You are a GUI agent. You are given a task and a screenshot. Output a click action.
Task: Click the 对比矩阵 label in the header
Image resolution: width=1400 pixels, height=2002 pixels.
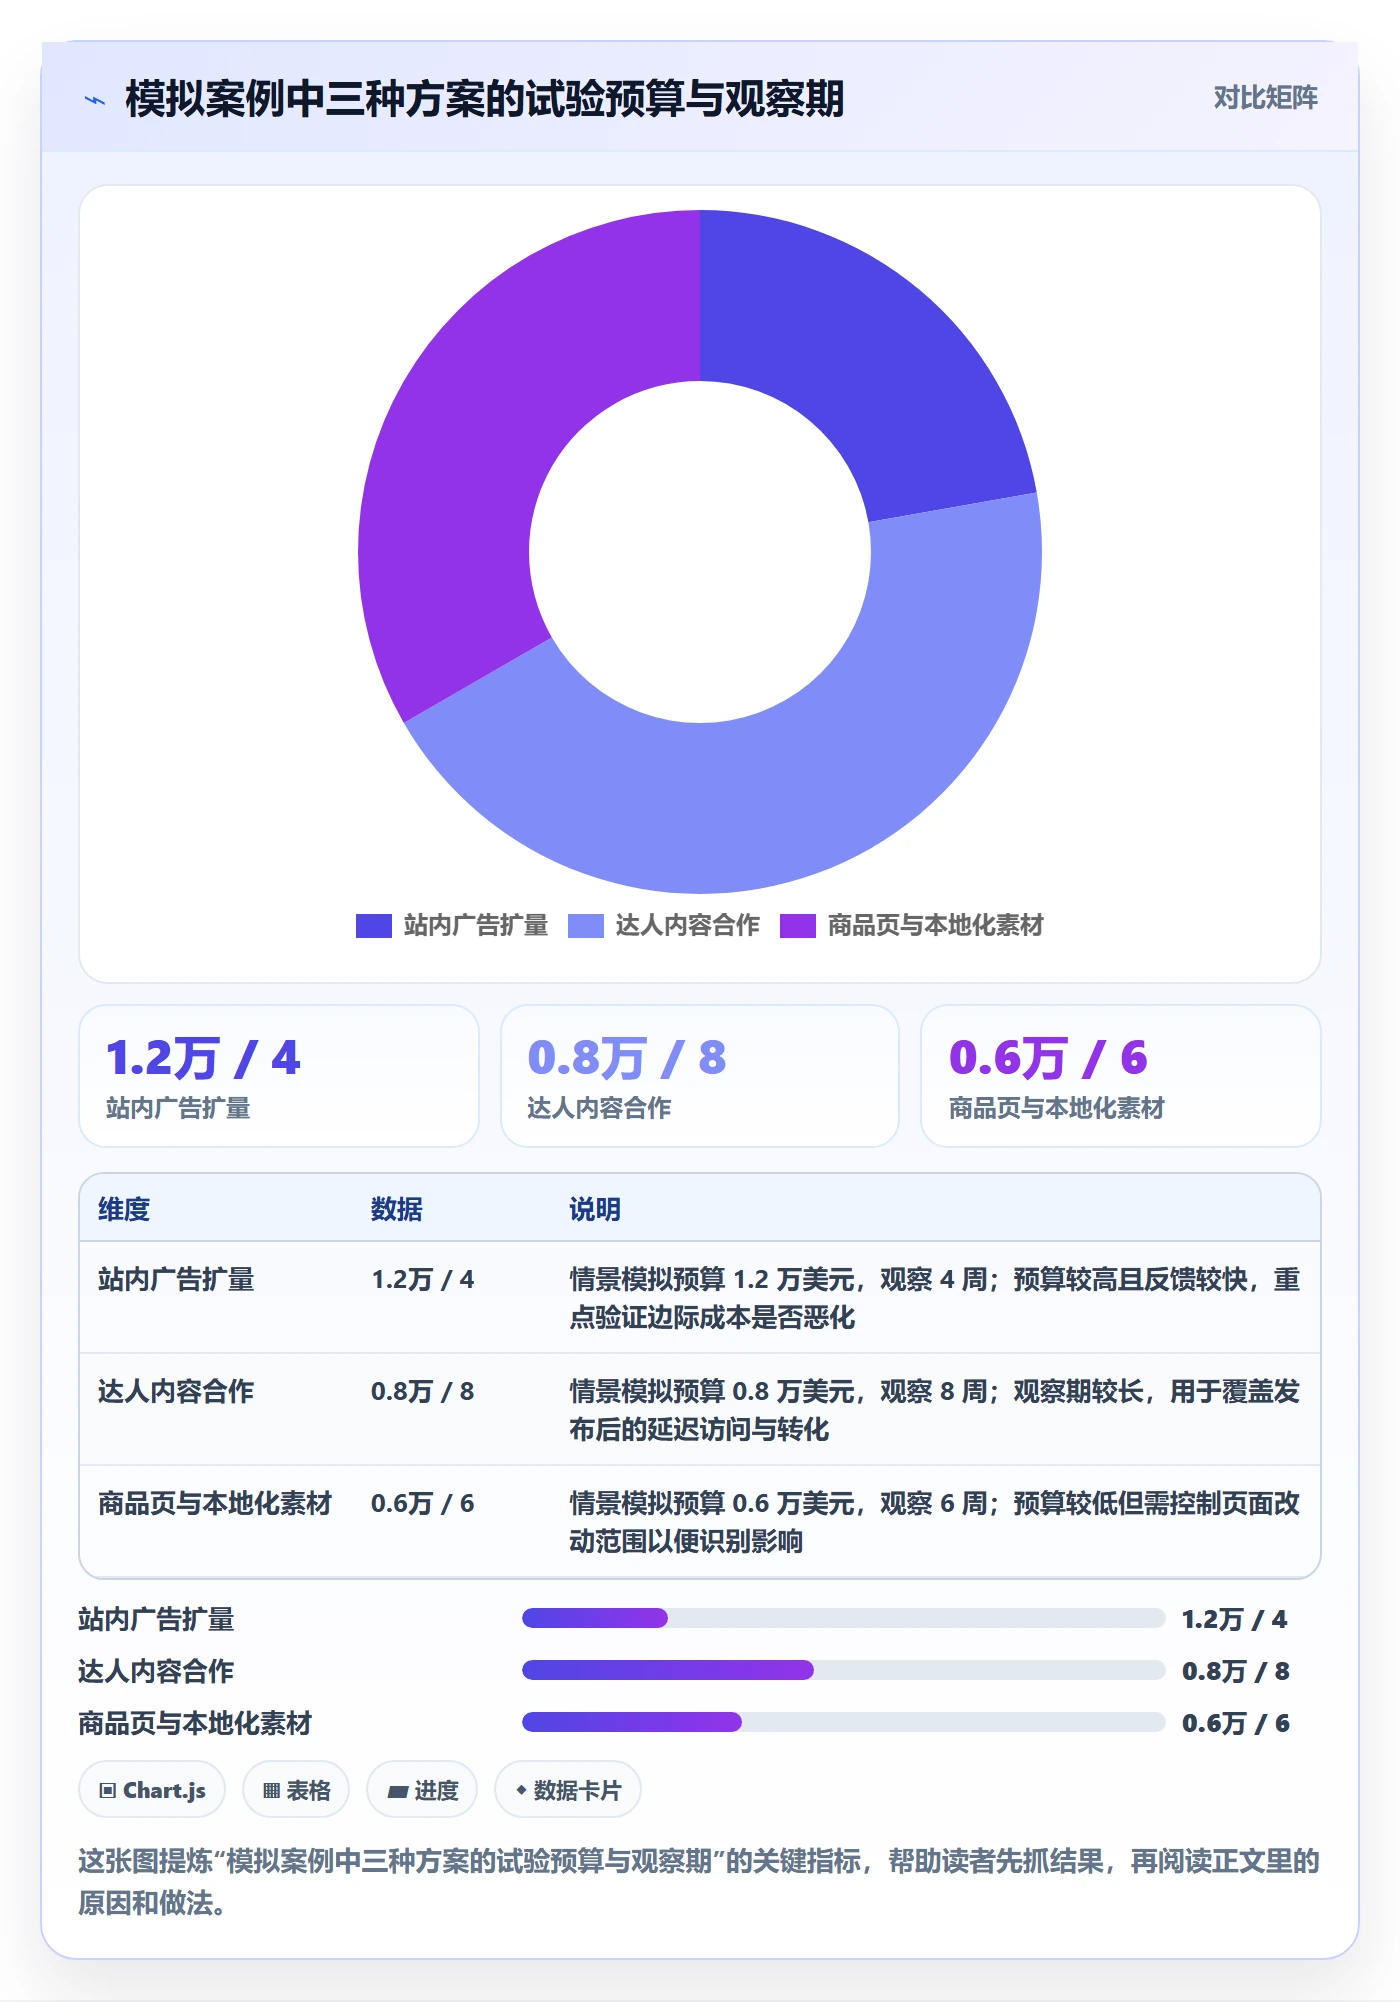coord(1265,97)
